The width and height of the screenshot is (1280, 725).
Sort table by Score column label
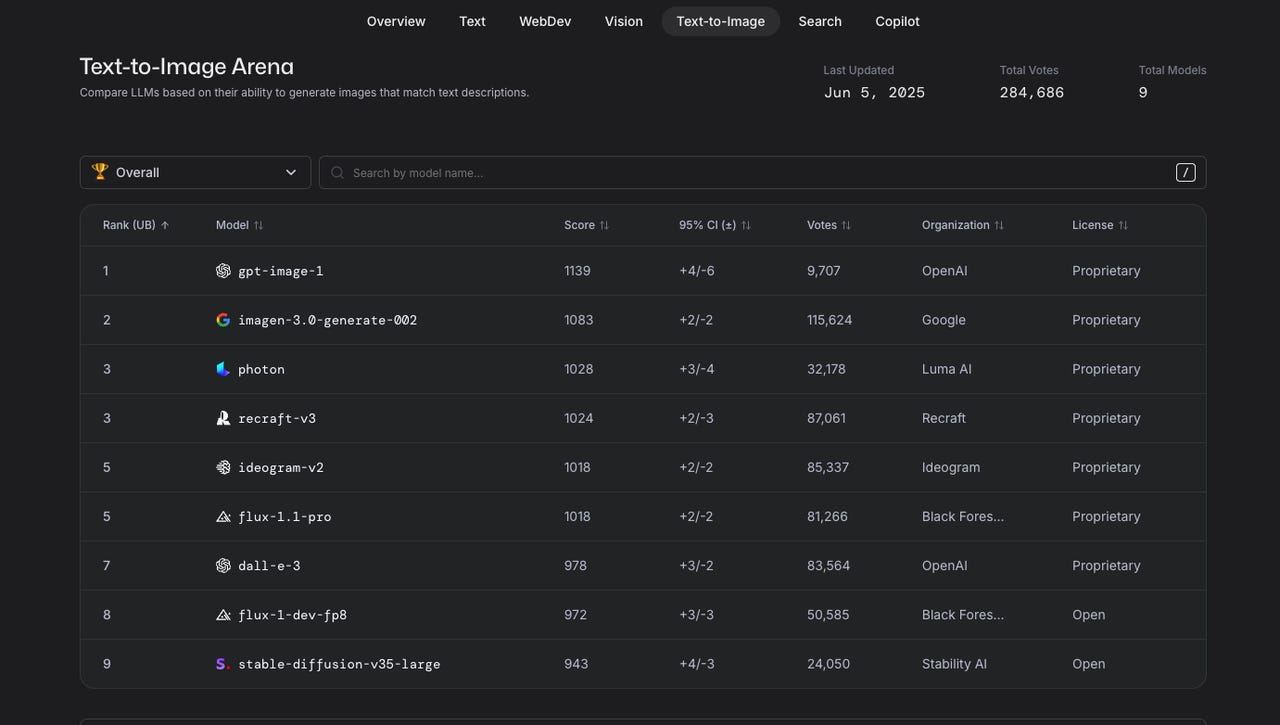click(x=579, y=225)
